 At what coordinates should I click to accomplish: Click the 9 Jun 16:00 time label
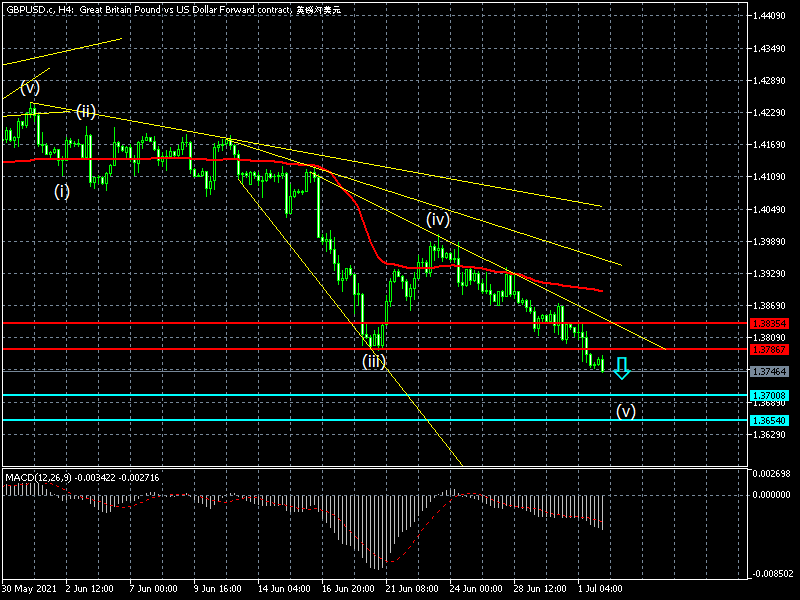click(x=217, y=589)
